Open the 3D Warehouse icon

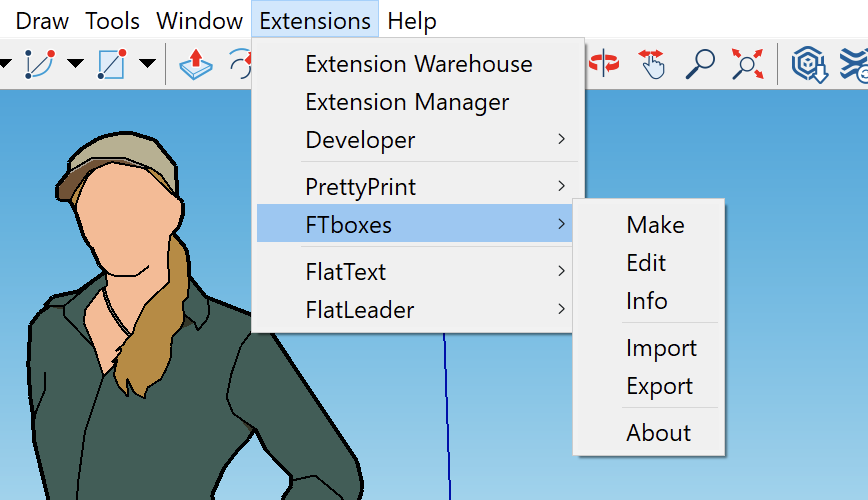807,65
